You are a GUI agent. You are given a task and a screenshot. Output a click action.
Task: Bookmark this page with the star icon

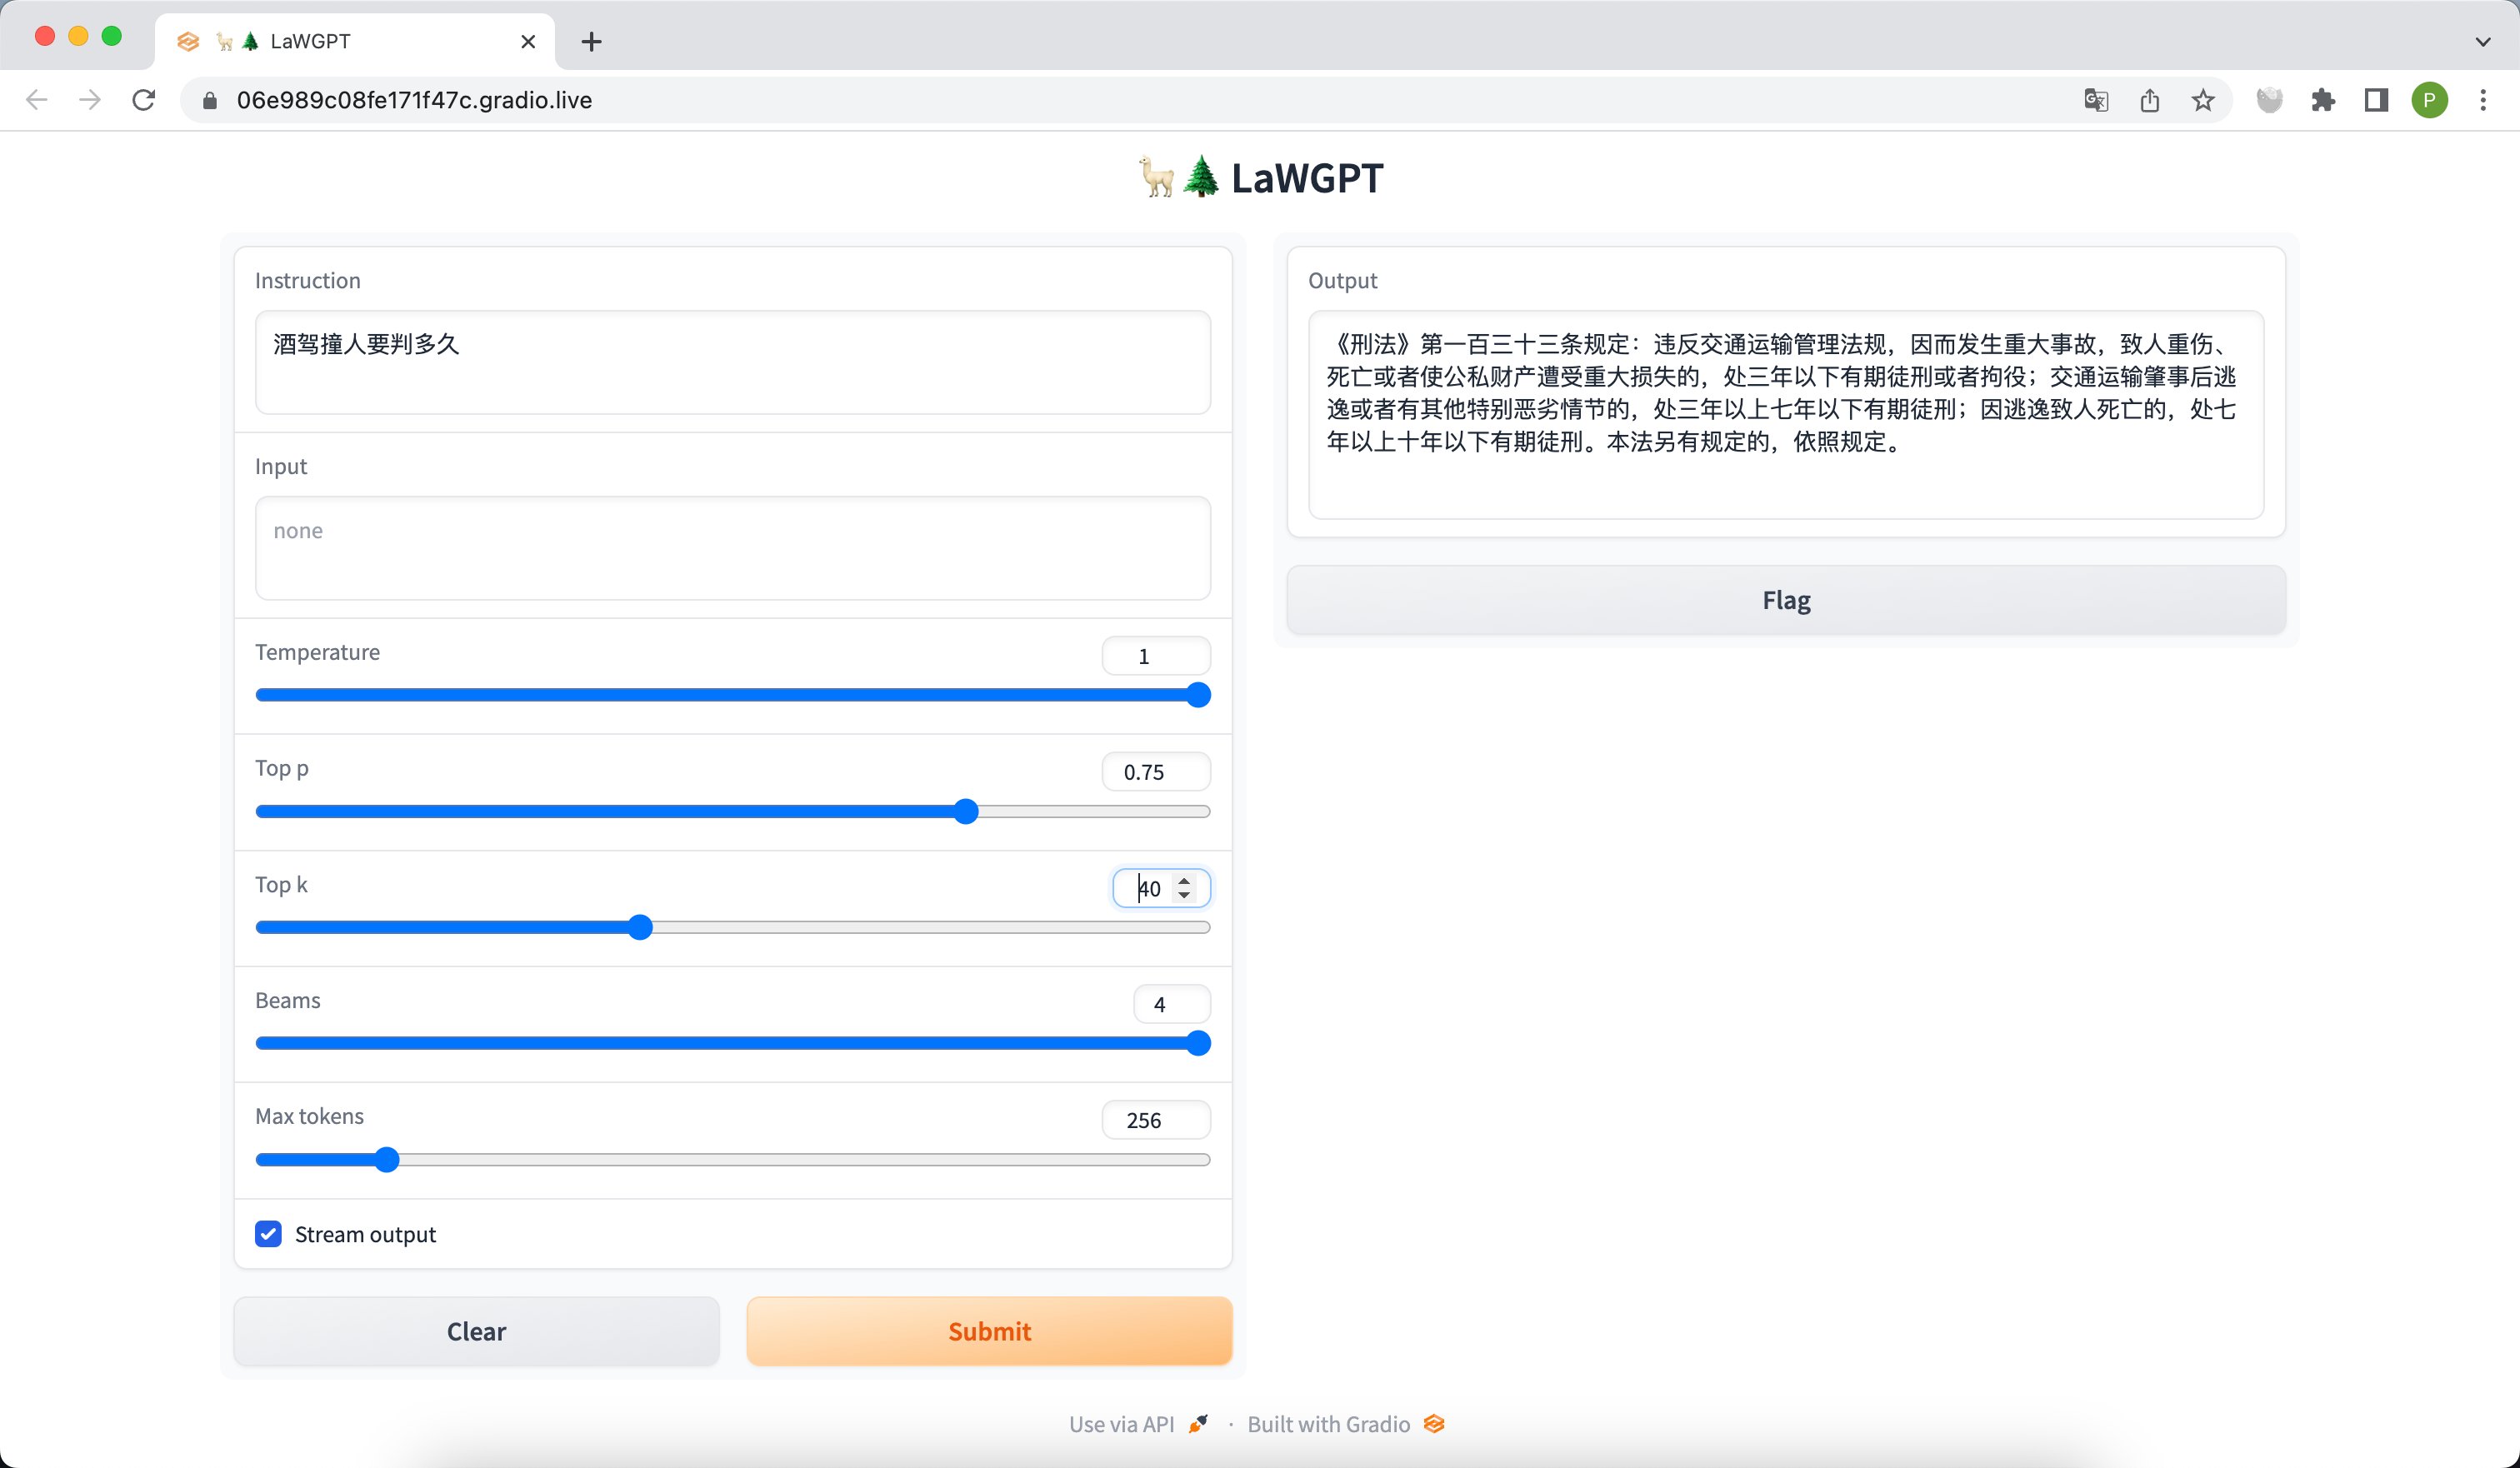point(2203,100)
